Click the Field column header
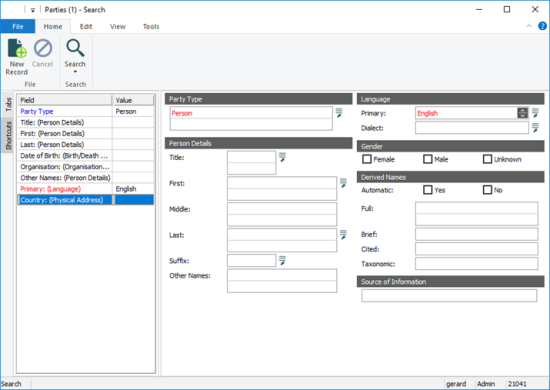The height and width of the screenshot is (390, 550). [x=65, y=100]
